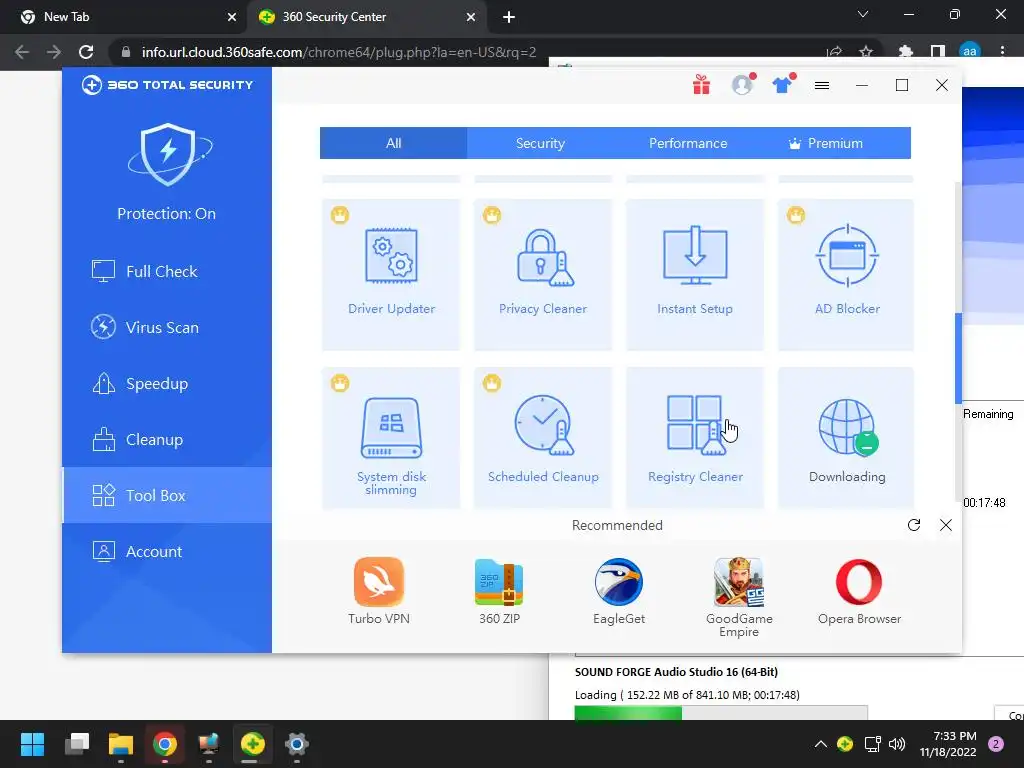Open the blue shirt skin icon
This screenshot has height=768, width=1024.
782,85
